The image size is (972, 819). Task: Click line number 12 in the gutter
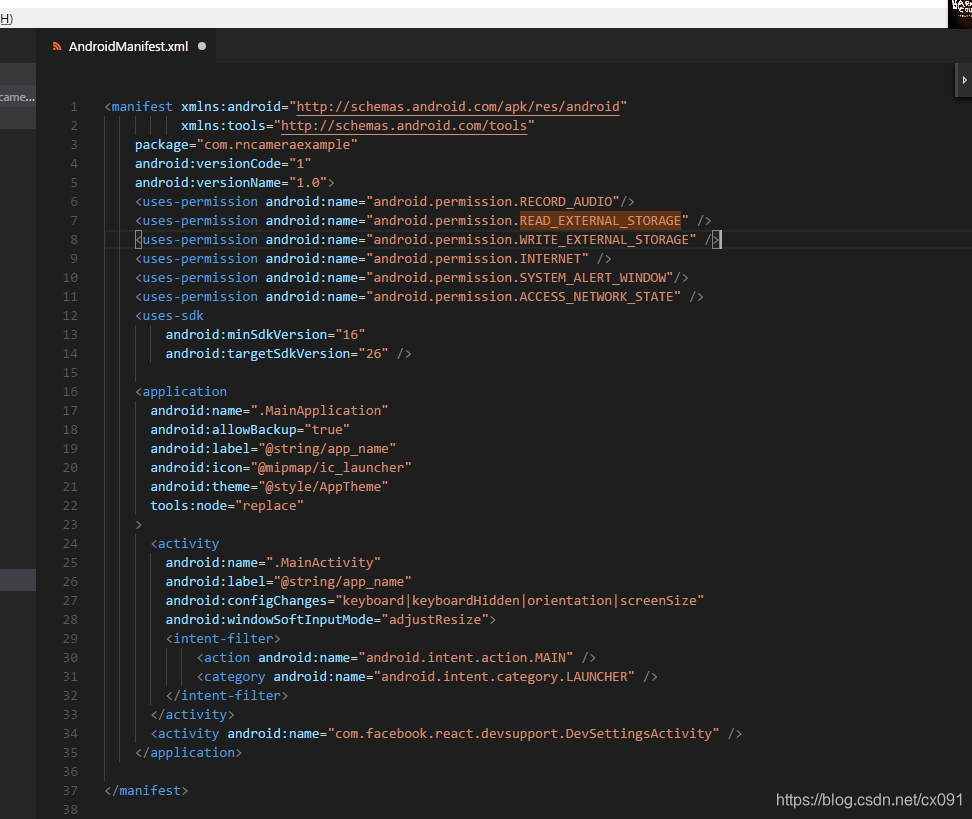point(70,316)
